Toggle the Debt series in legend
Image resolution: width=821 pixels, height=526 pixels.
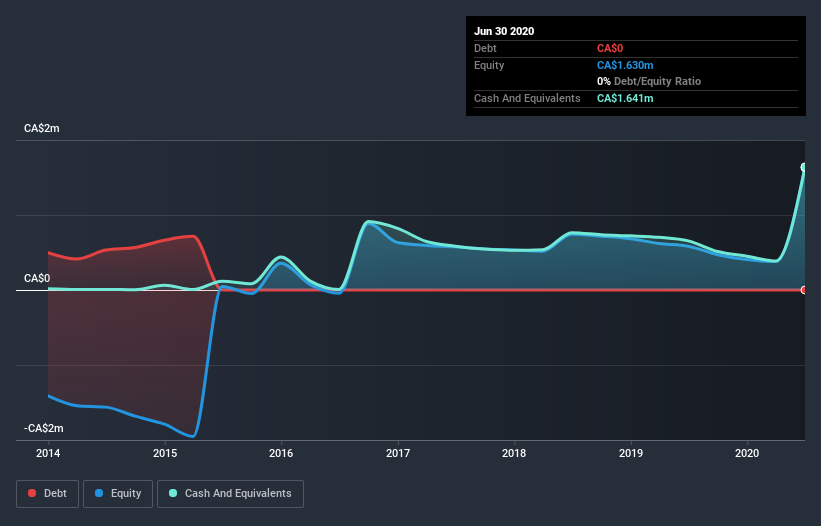47,494
